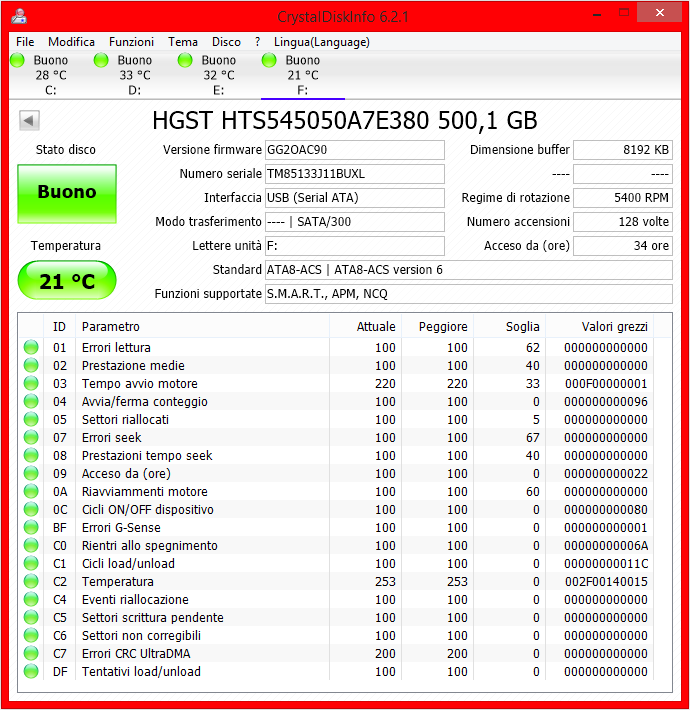Viewport: 690px width, 710px height.
Task: Open the Funzioni menu
Action: (x=131, y=42)
